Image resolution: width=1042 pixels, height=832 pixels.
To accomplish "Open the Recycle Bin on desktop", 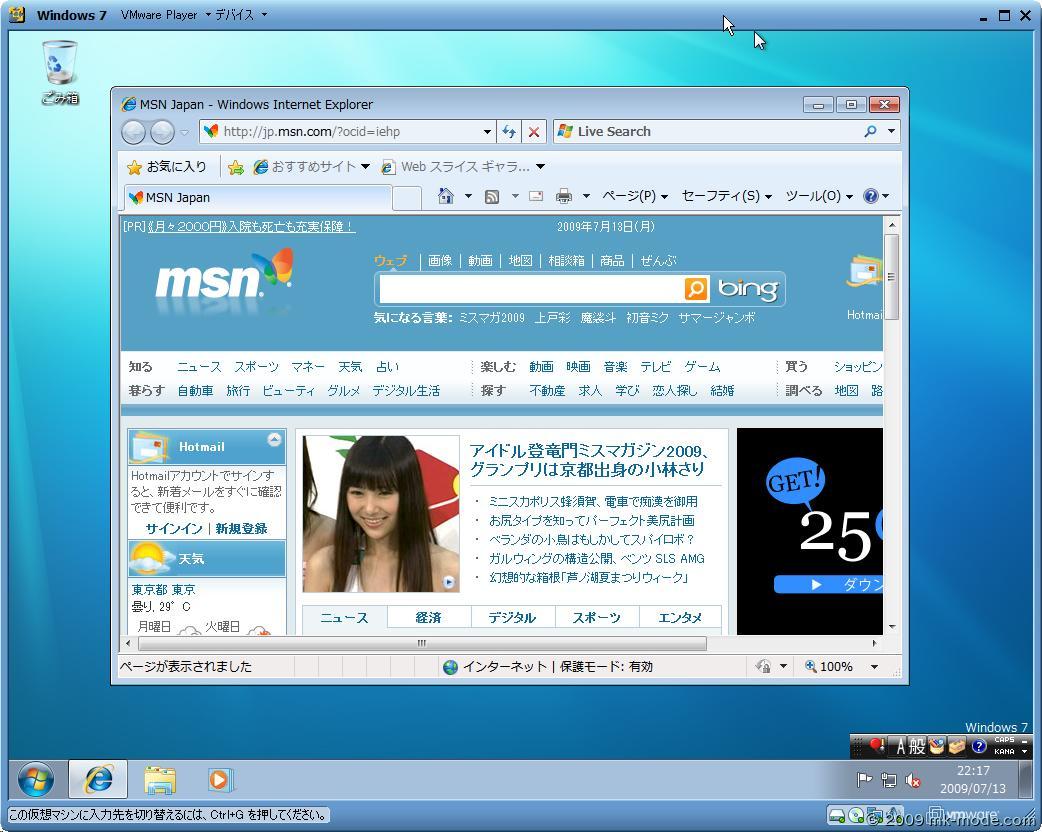I will [60, 70].
